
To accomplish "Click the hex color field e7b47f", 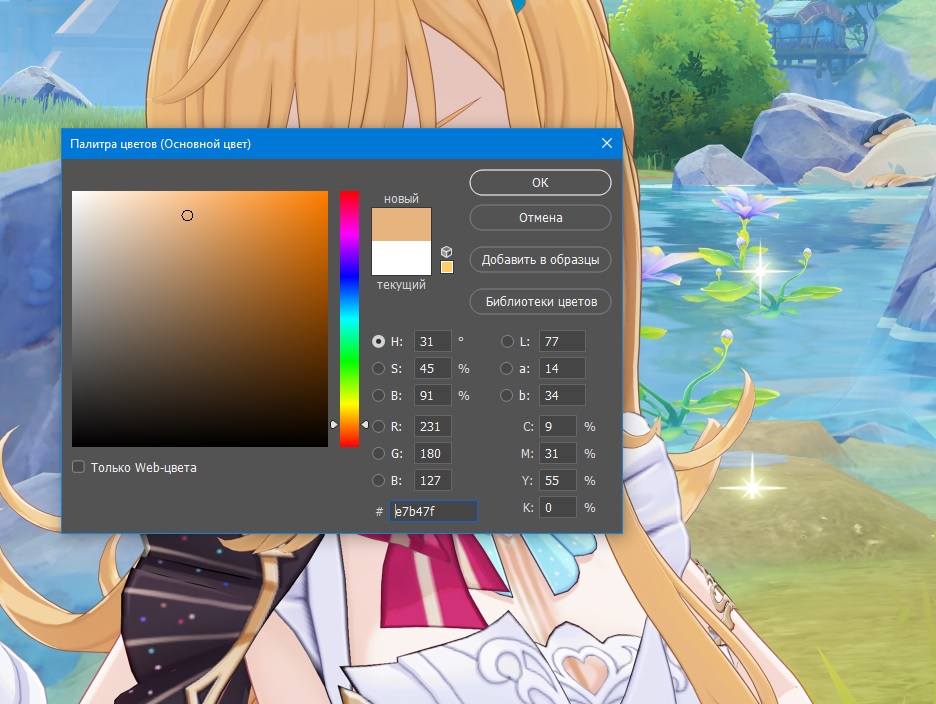I will click(433, 511).
